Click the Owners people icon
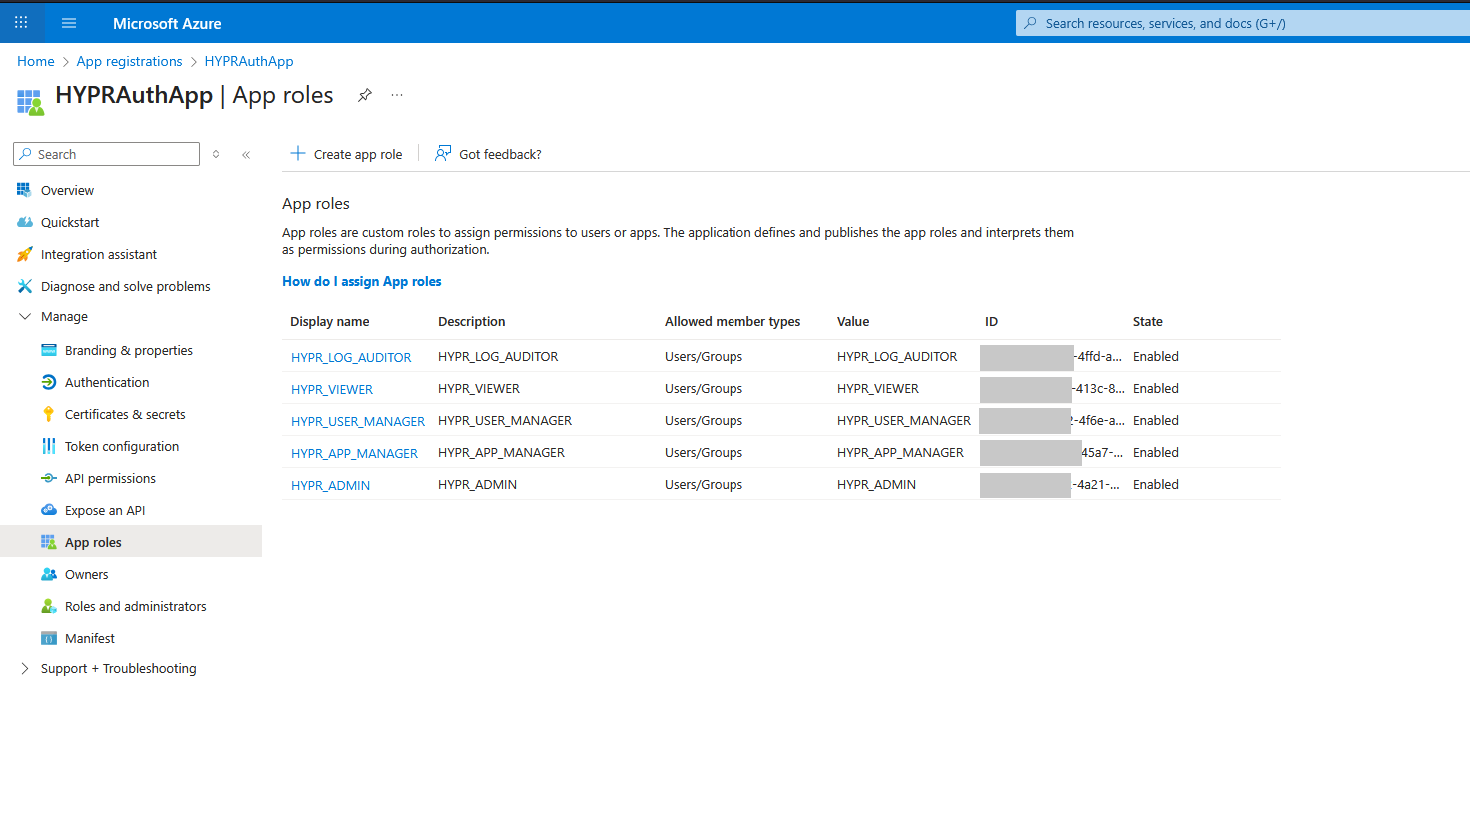 click(48, 574)
